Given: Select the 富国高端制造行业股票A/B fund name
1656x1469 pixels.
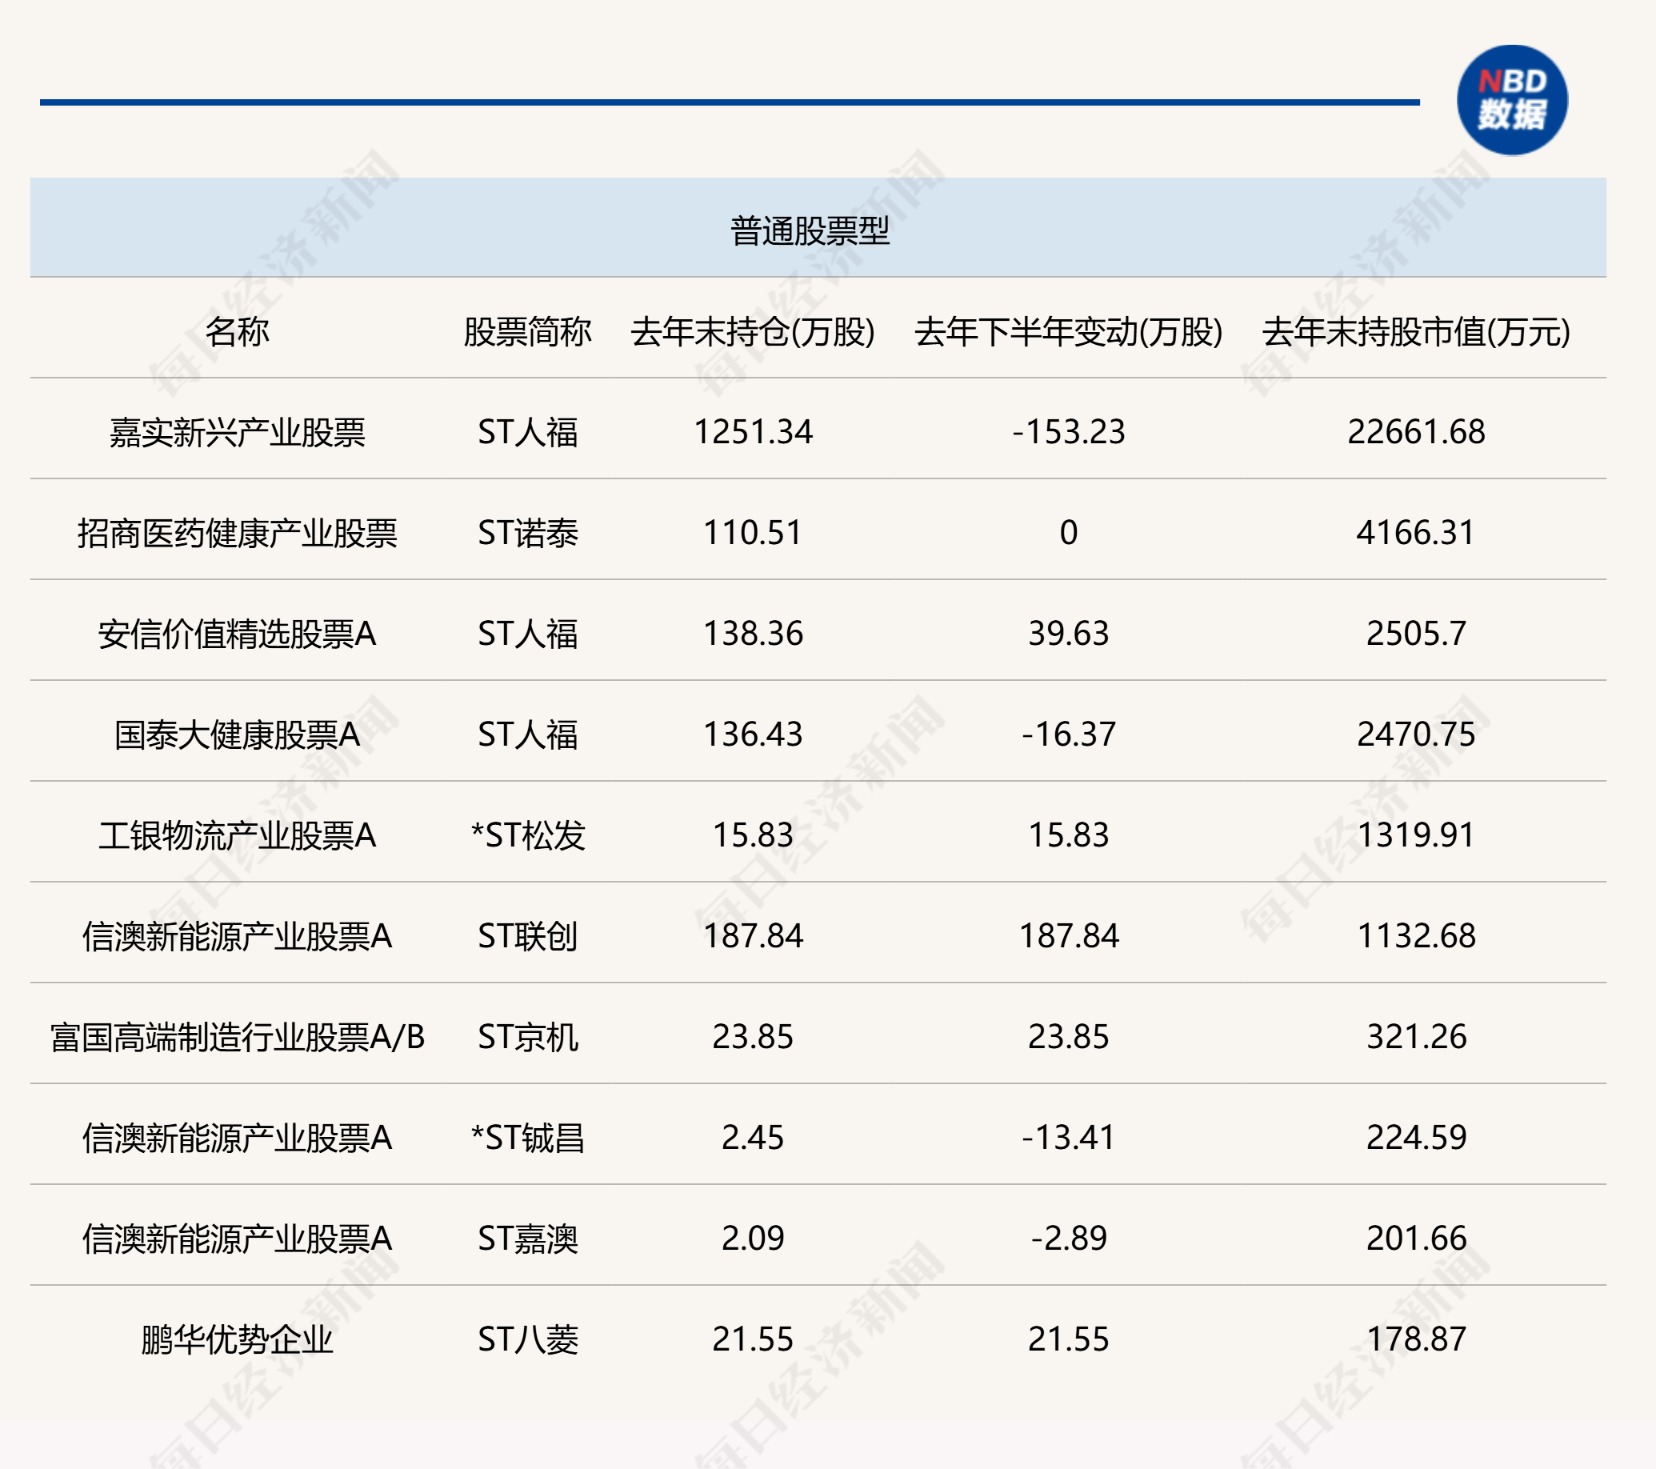Looking at the screenshot, I should pyautogui.click(x=237, y=1037).
